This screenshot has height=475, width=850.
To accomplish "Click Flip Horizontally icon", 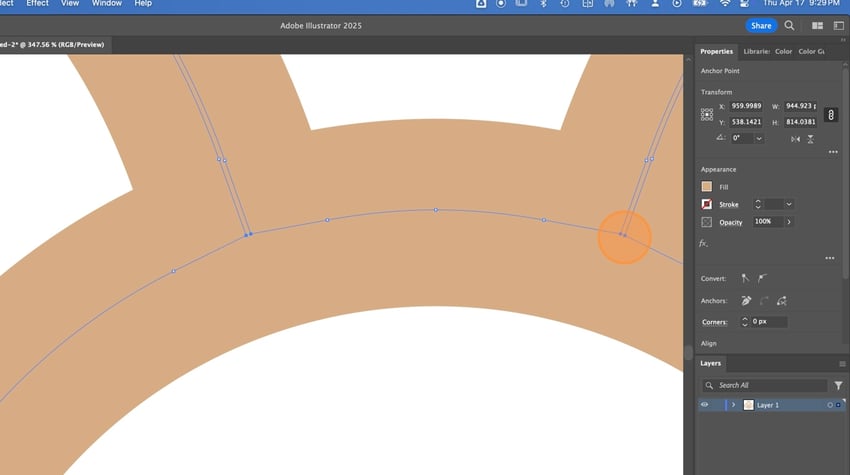I will (795, 139).
